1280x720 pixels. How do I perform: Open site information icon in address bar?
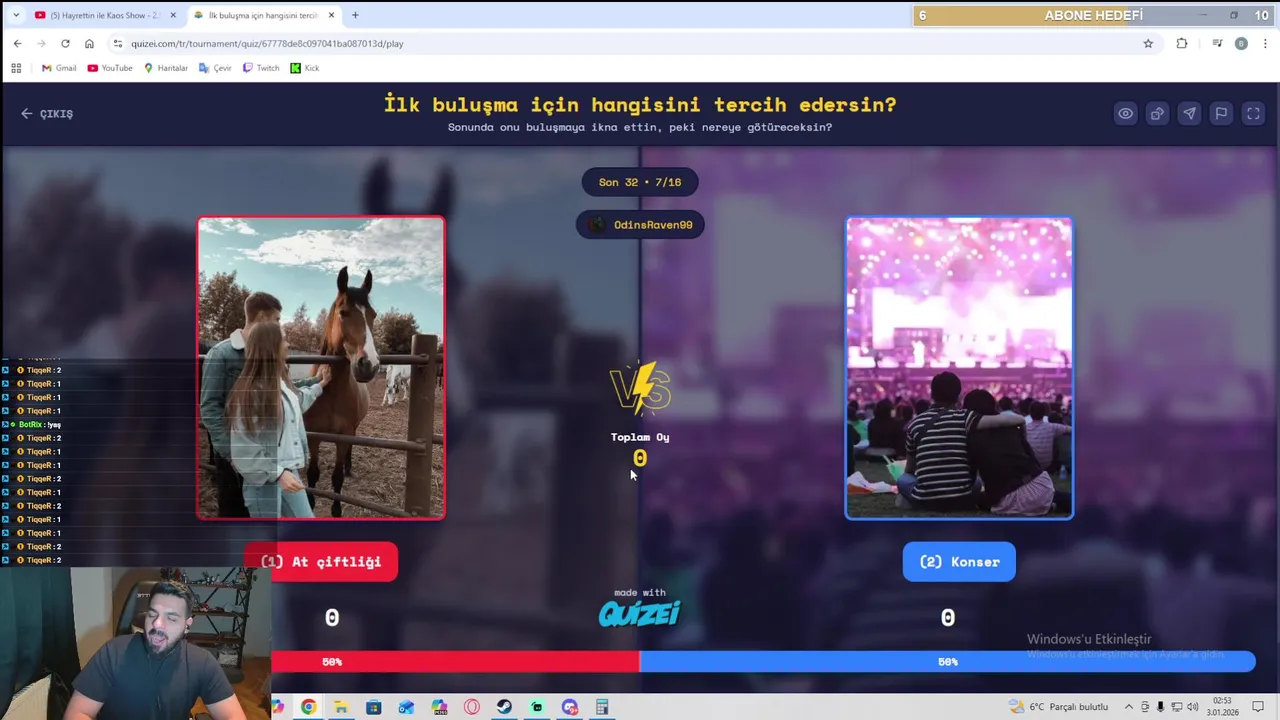pos(118,44)
